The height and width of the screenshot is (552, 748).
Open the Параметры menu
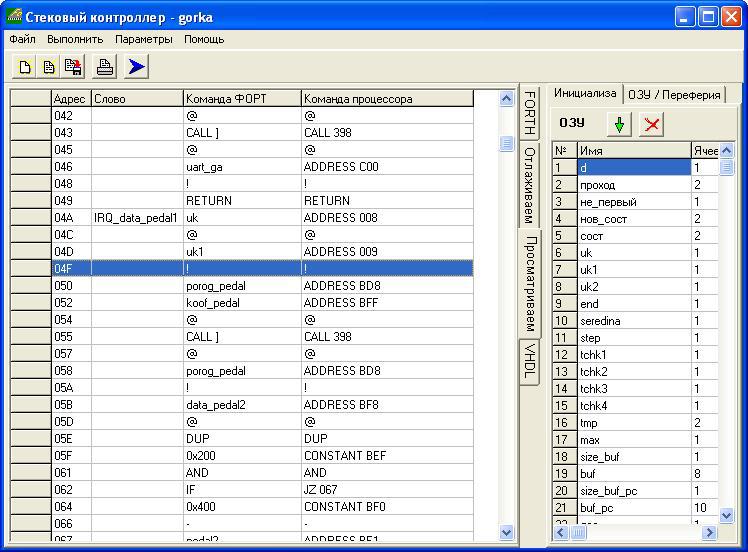[144, 39]
